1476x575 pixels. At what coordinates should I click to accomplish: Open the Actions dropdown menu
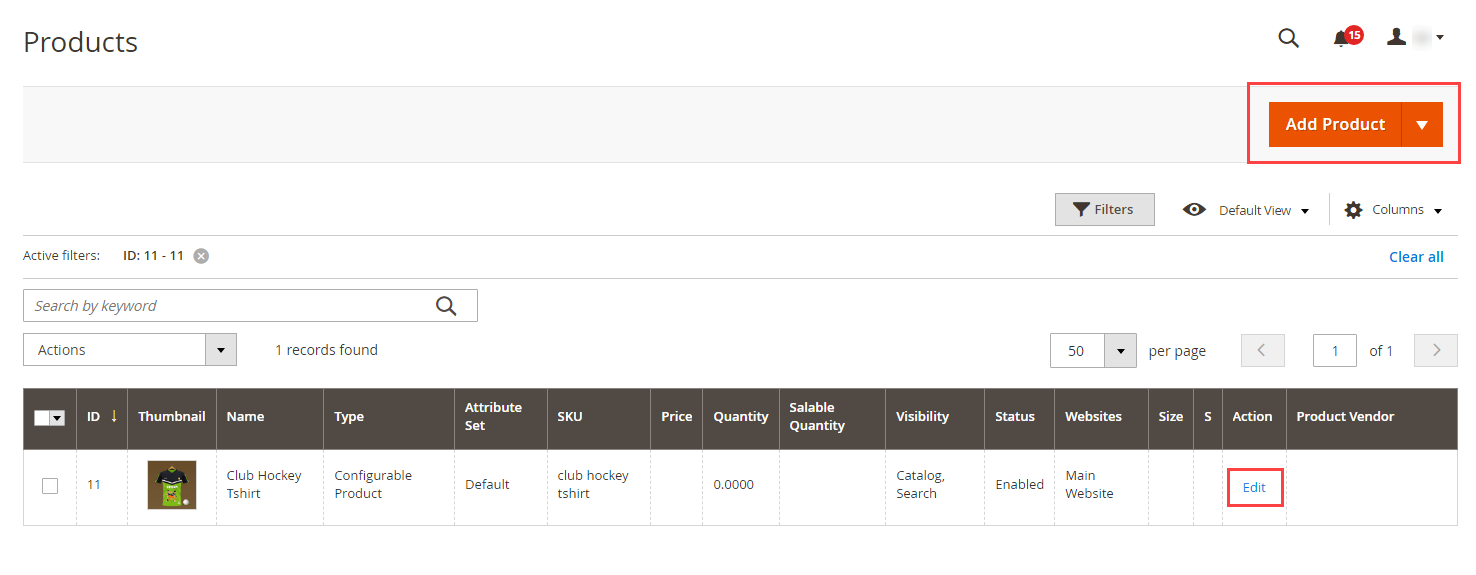[129, 350]
